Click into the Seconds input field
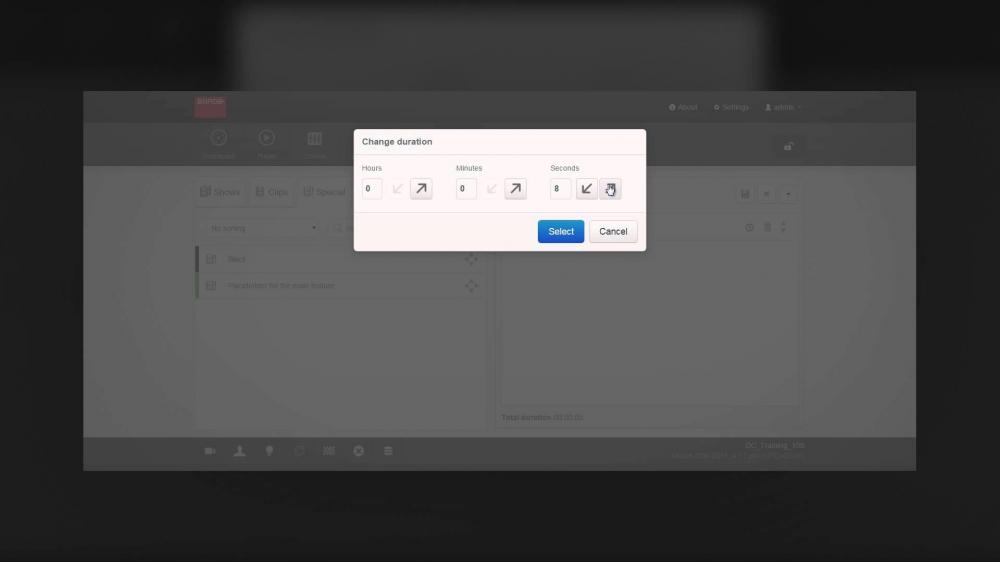 [560, 188]
